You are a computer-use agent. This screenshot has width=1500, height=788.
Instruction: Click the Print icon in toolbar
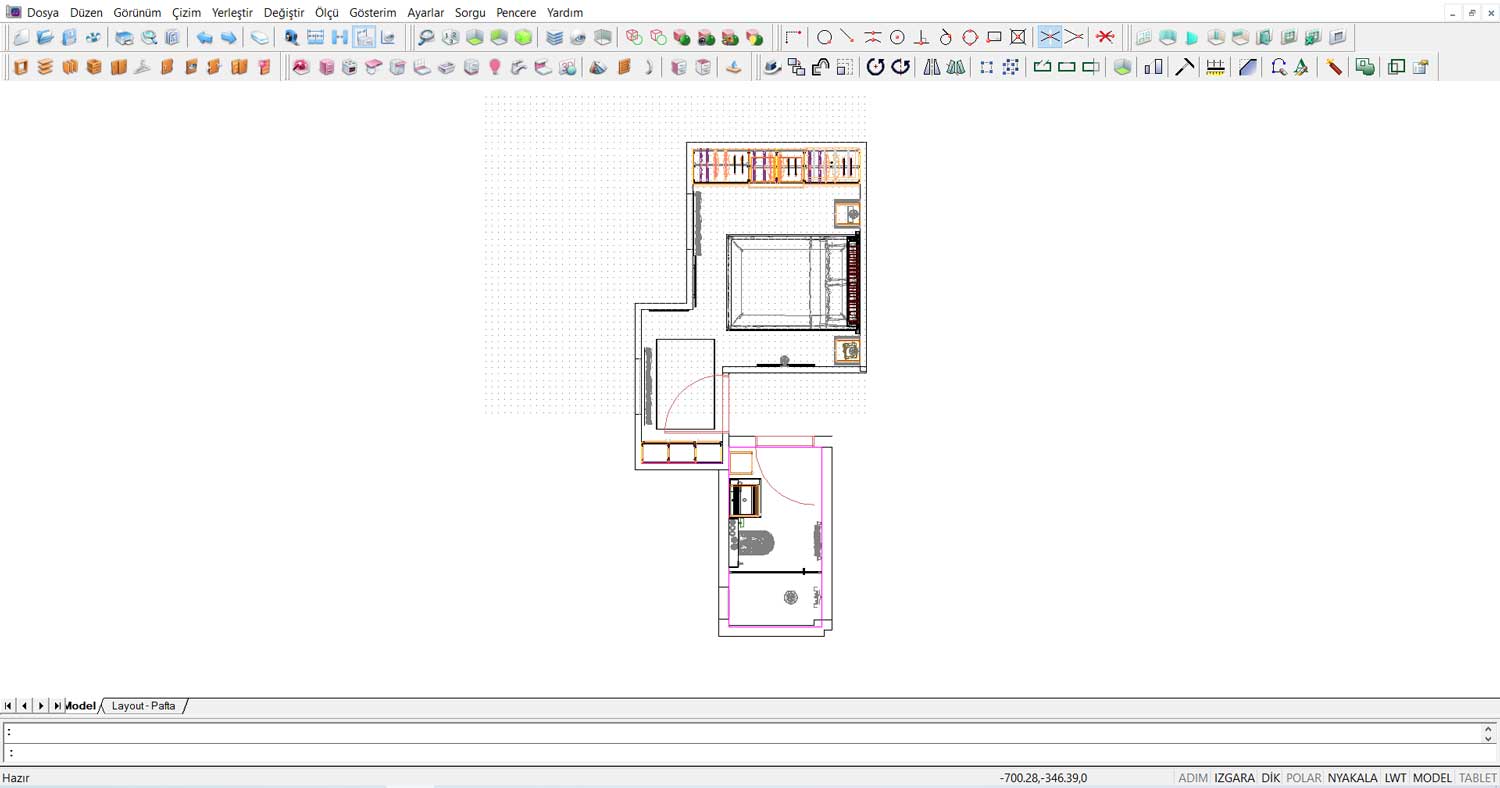(124, 38)
